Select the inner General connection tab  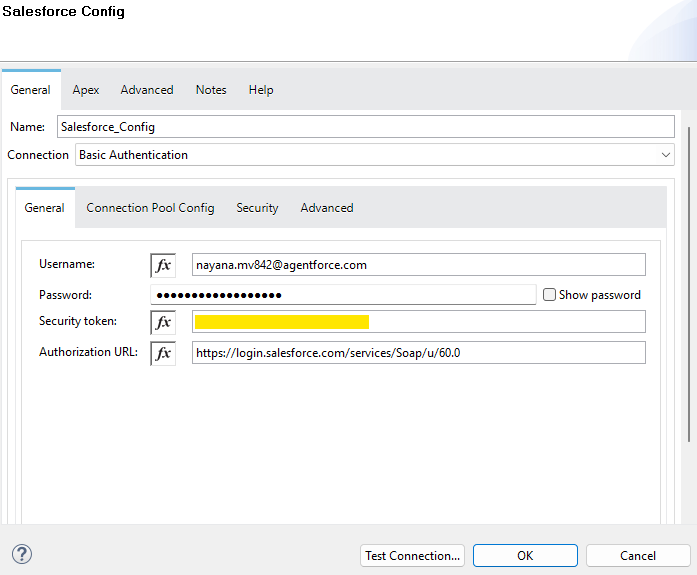[x=44, y=208]
